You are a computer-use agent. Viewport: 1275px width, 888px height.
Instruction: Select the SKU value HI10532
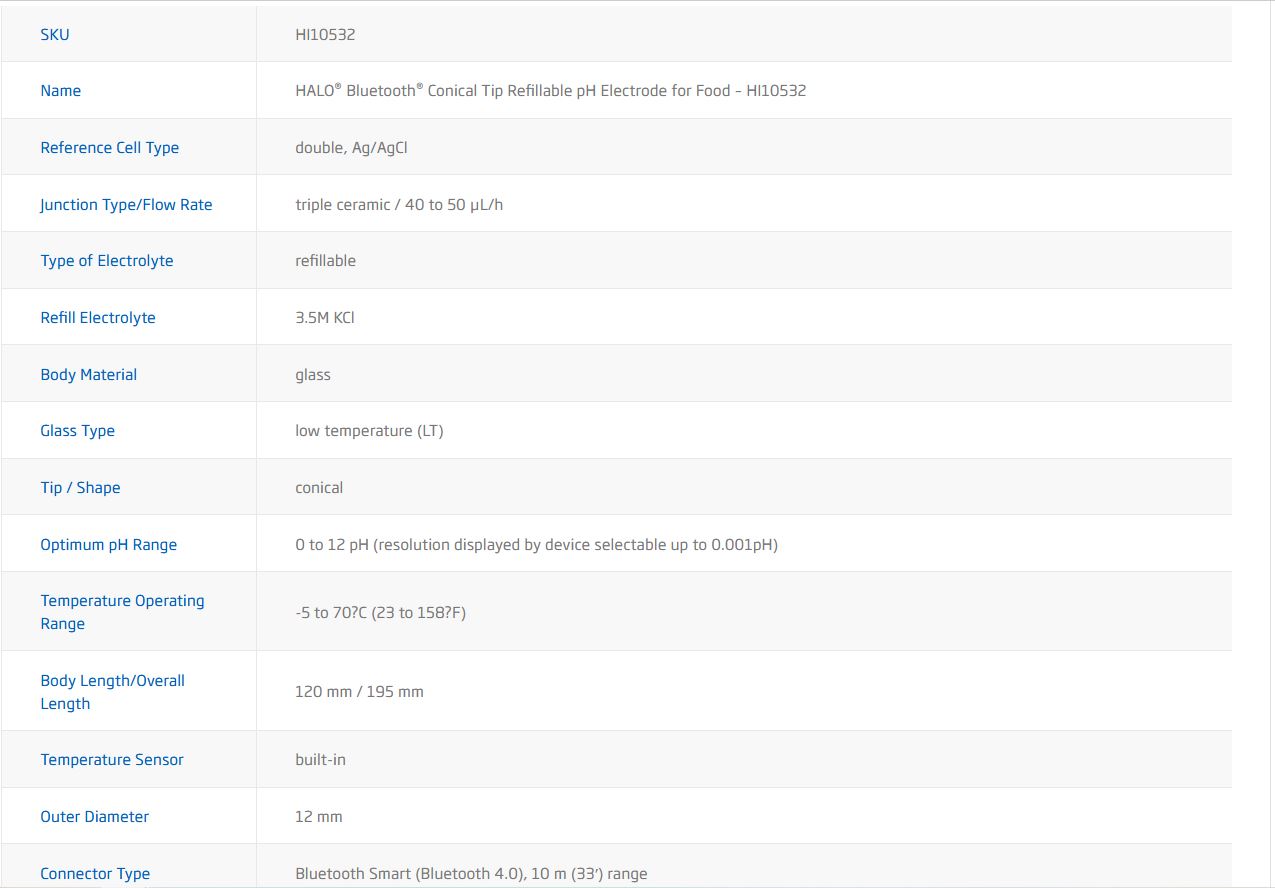point(325,35)
